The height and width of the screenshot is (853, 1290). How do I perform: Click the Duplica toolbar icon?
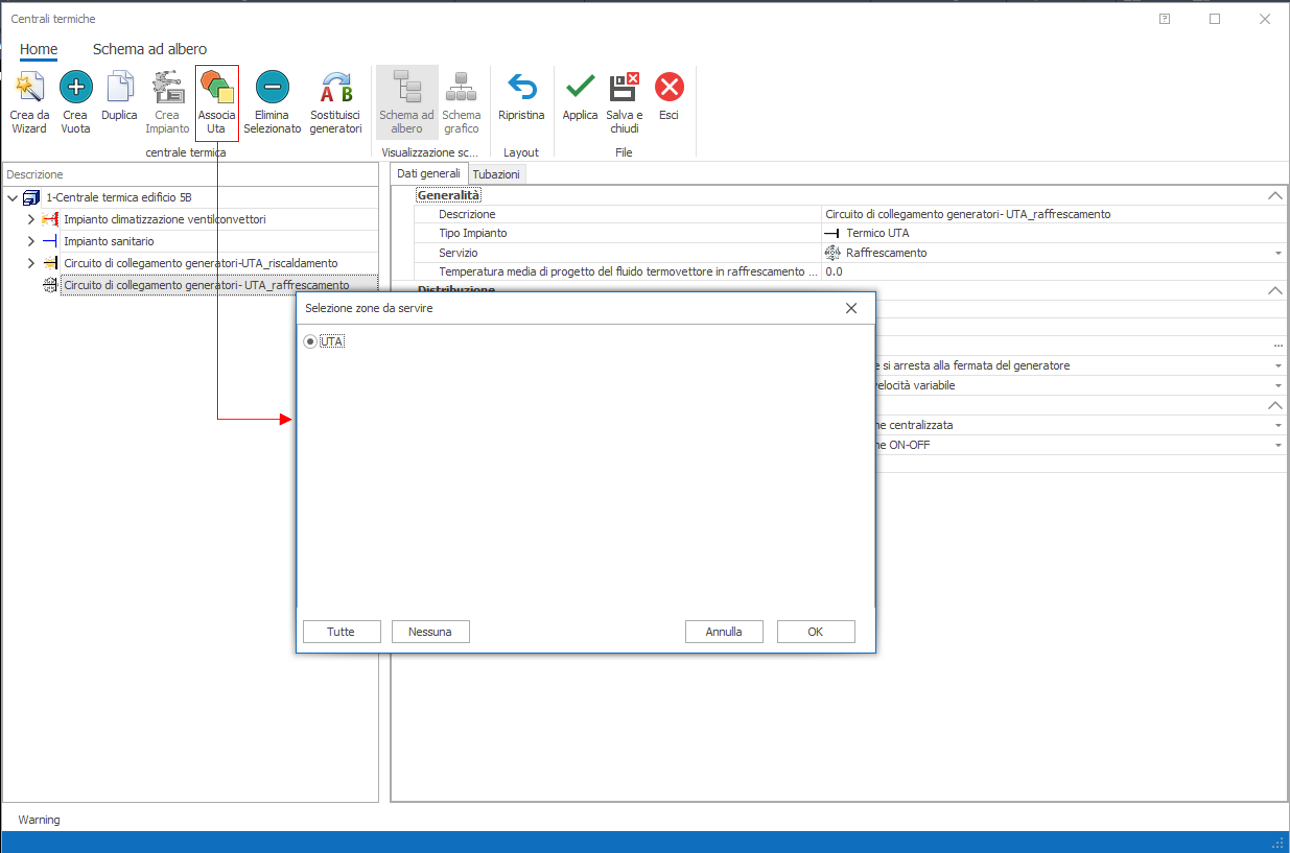click(x=120, y=88)
